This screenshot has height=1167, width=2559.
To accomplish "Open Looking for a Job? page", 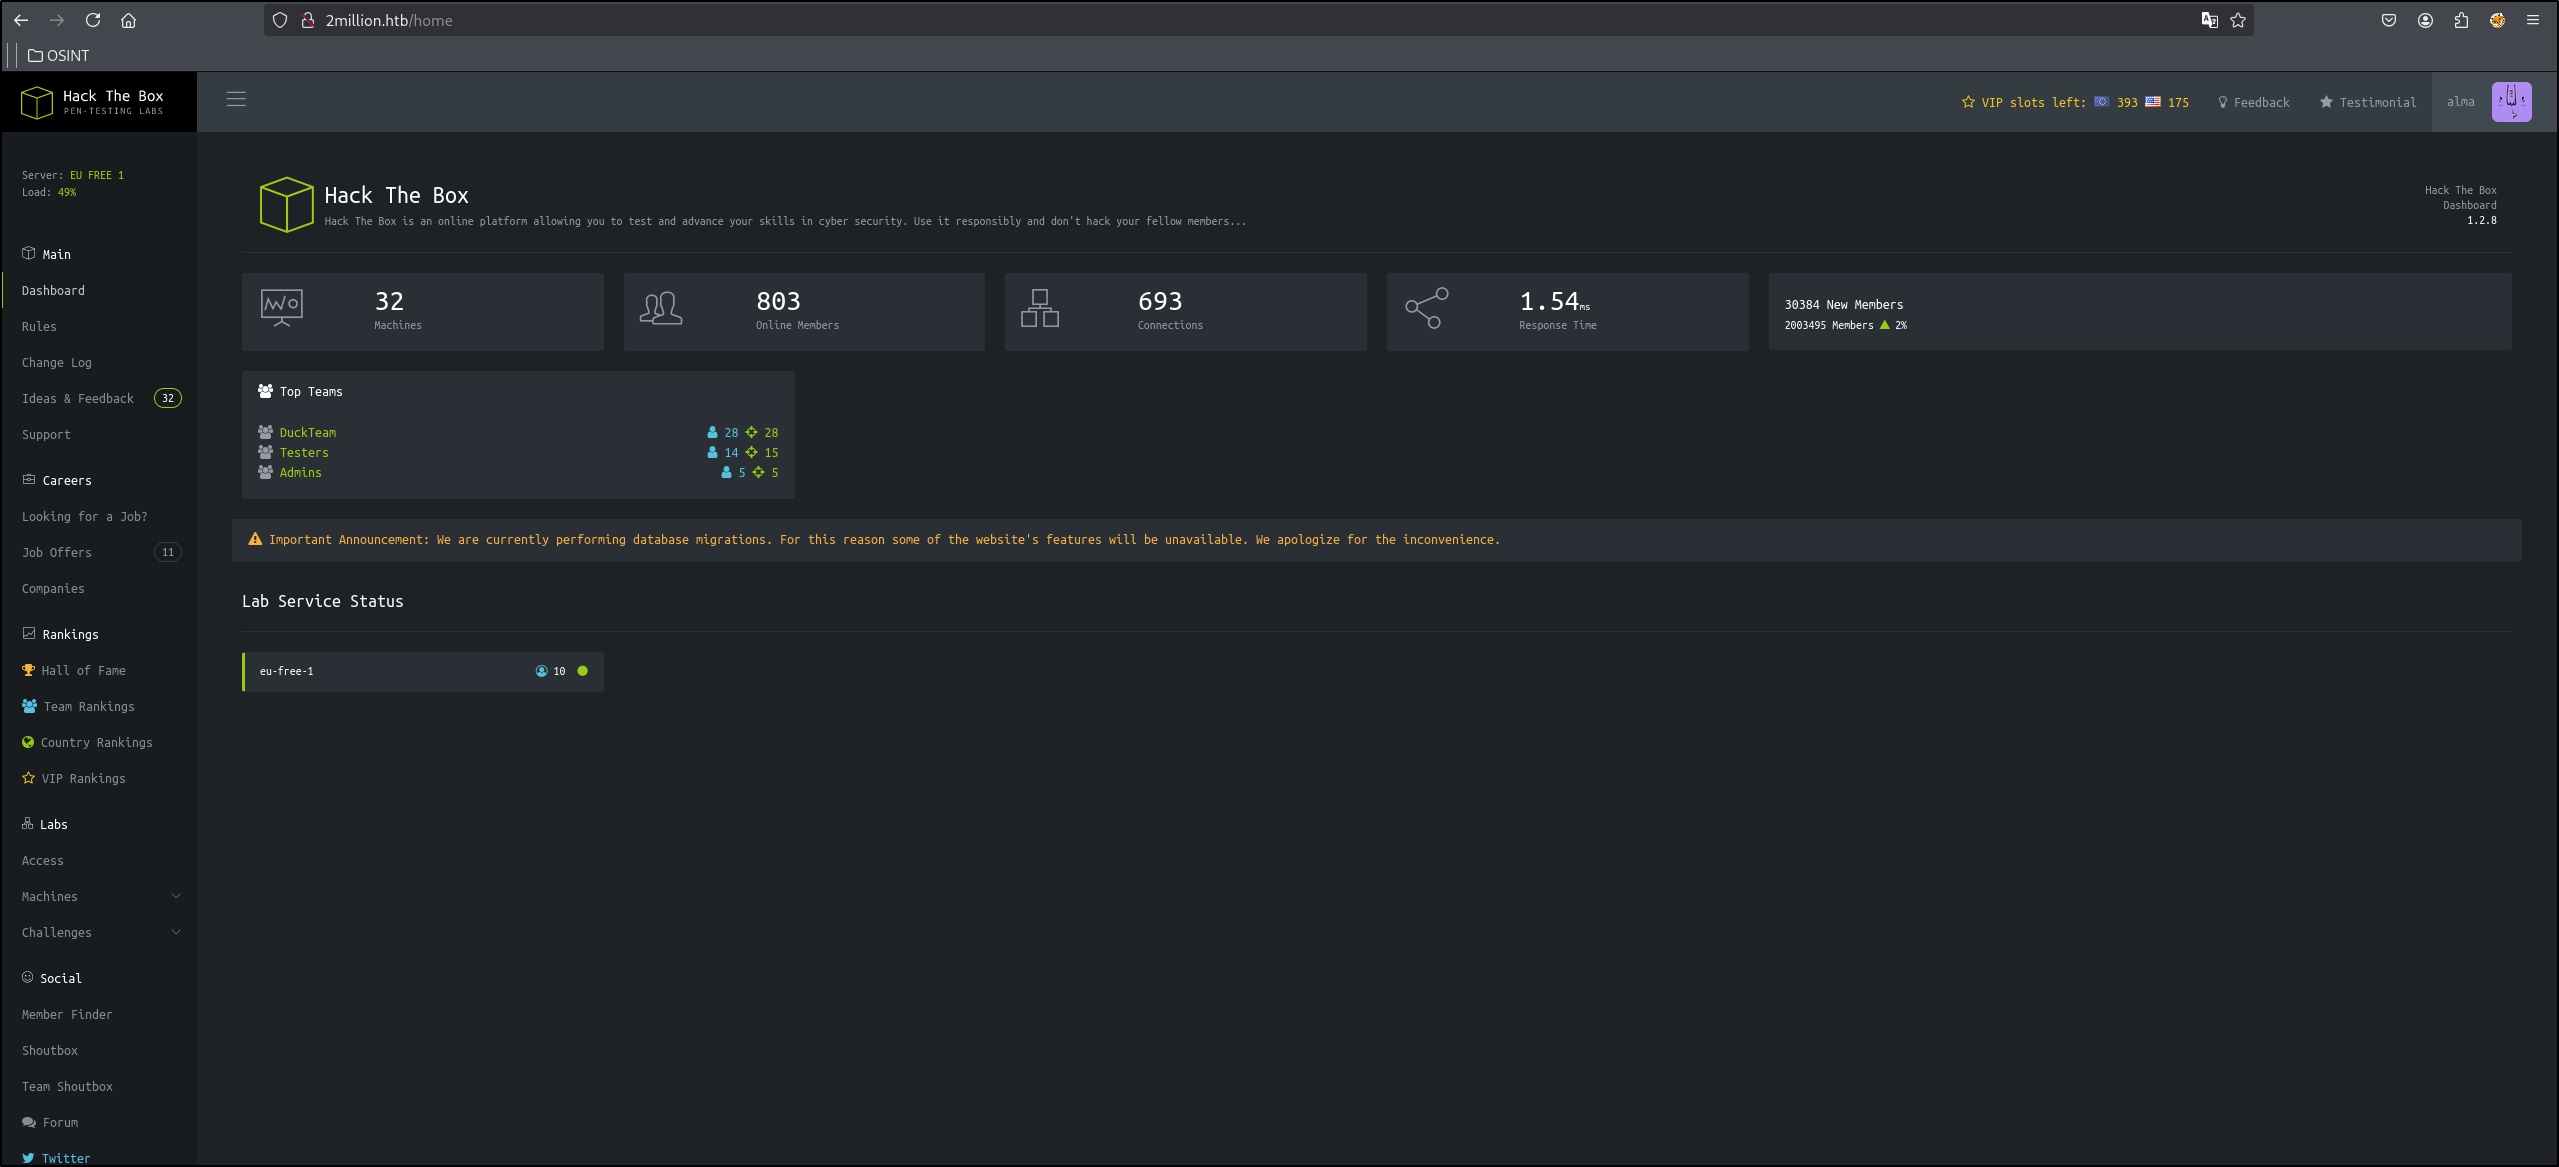I will (84, 517).
